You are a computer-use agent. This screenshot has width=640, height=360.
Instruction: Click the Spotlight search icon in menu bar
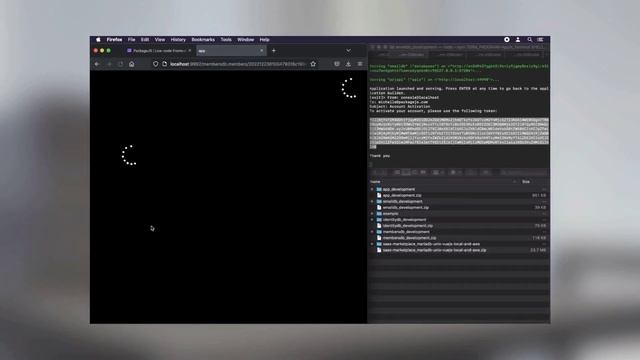[529, 40]
